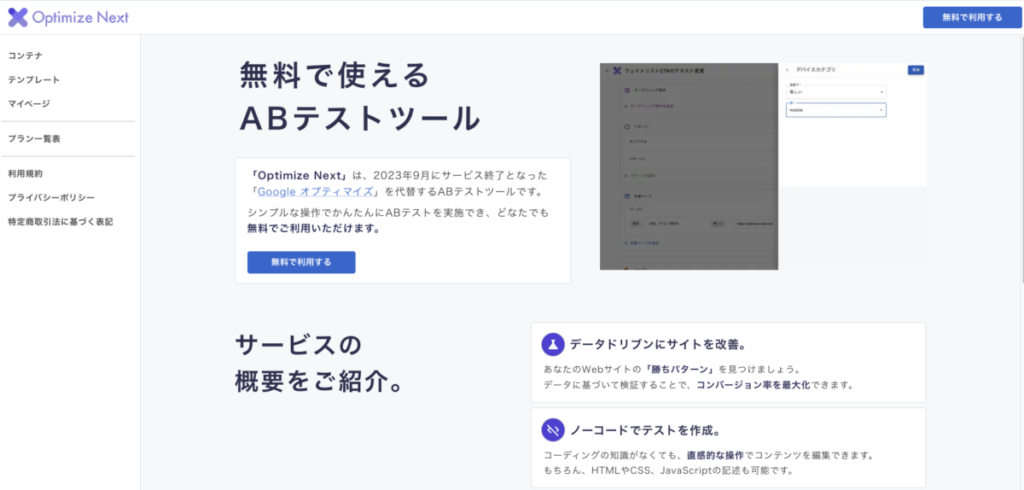
Task: Click blue save button in デバイスカテゴリ panel
Action: (914, 70)
